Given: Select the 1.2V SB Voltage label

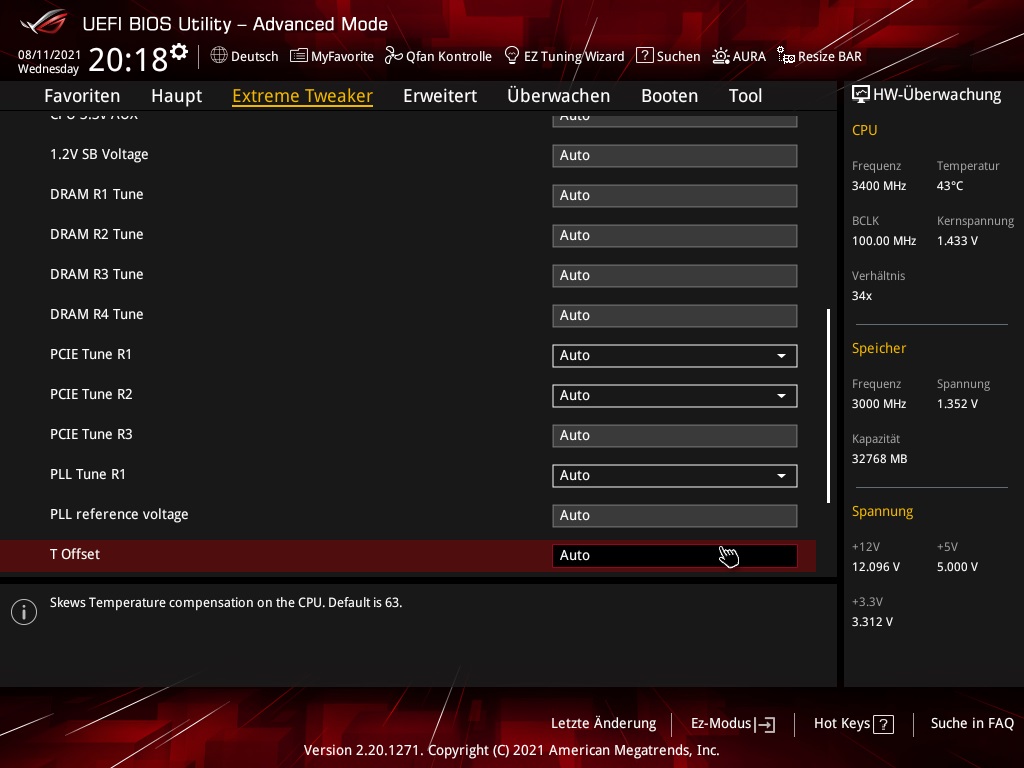Looking at the screenshot, I should pos(99,154).
